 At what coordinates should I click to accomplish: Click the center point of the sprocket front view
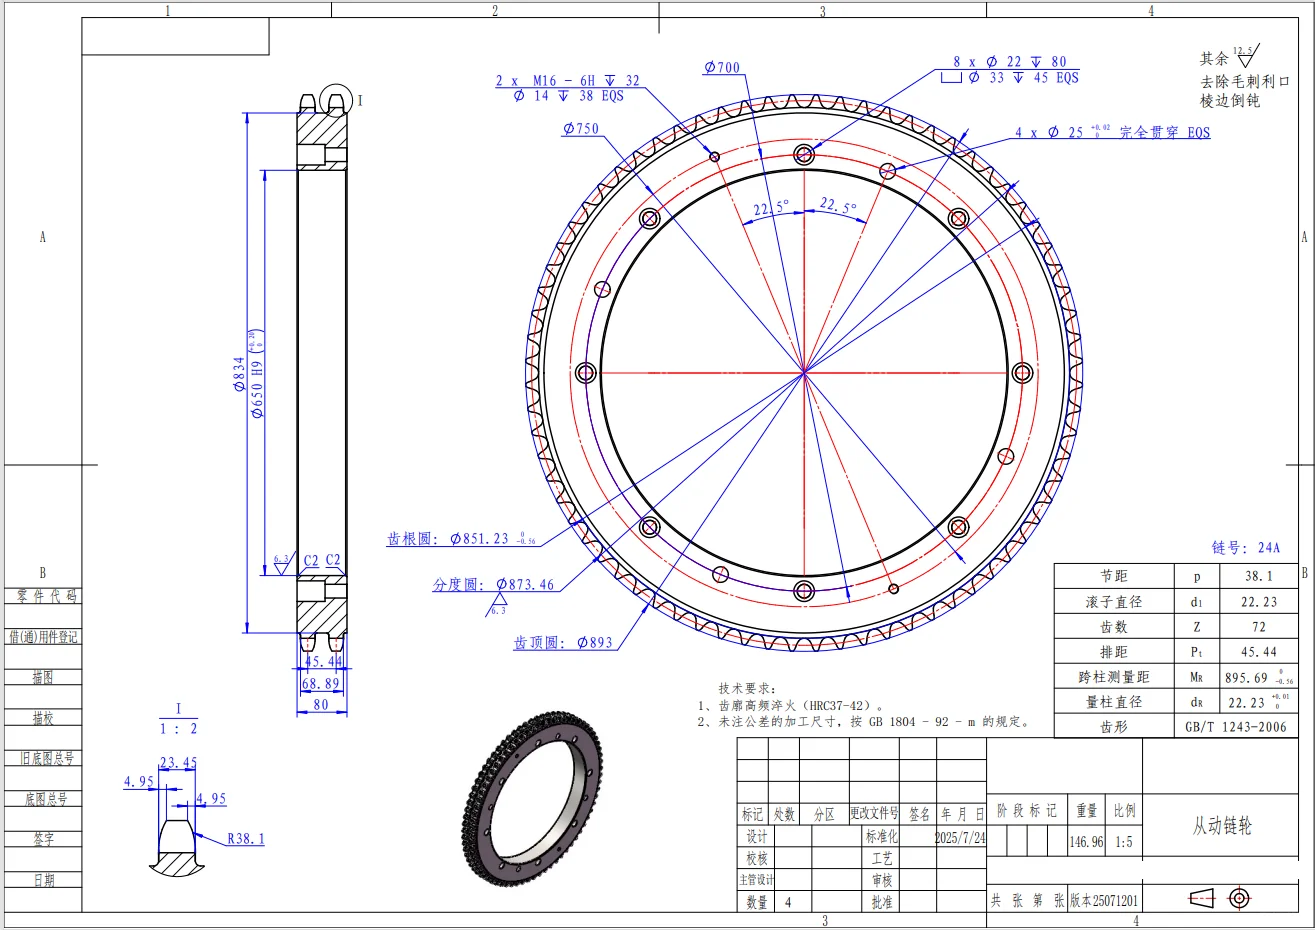pos(804,373)
